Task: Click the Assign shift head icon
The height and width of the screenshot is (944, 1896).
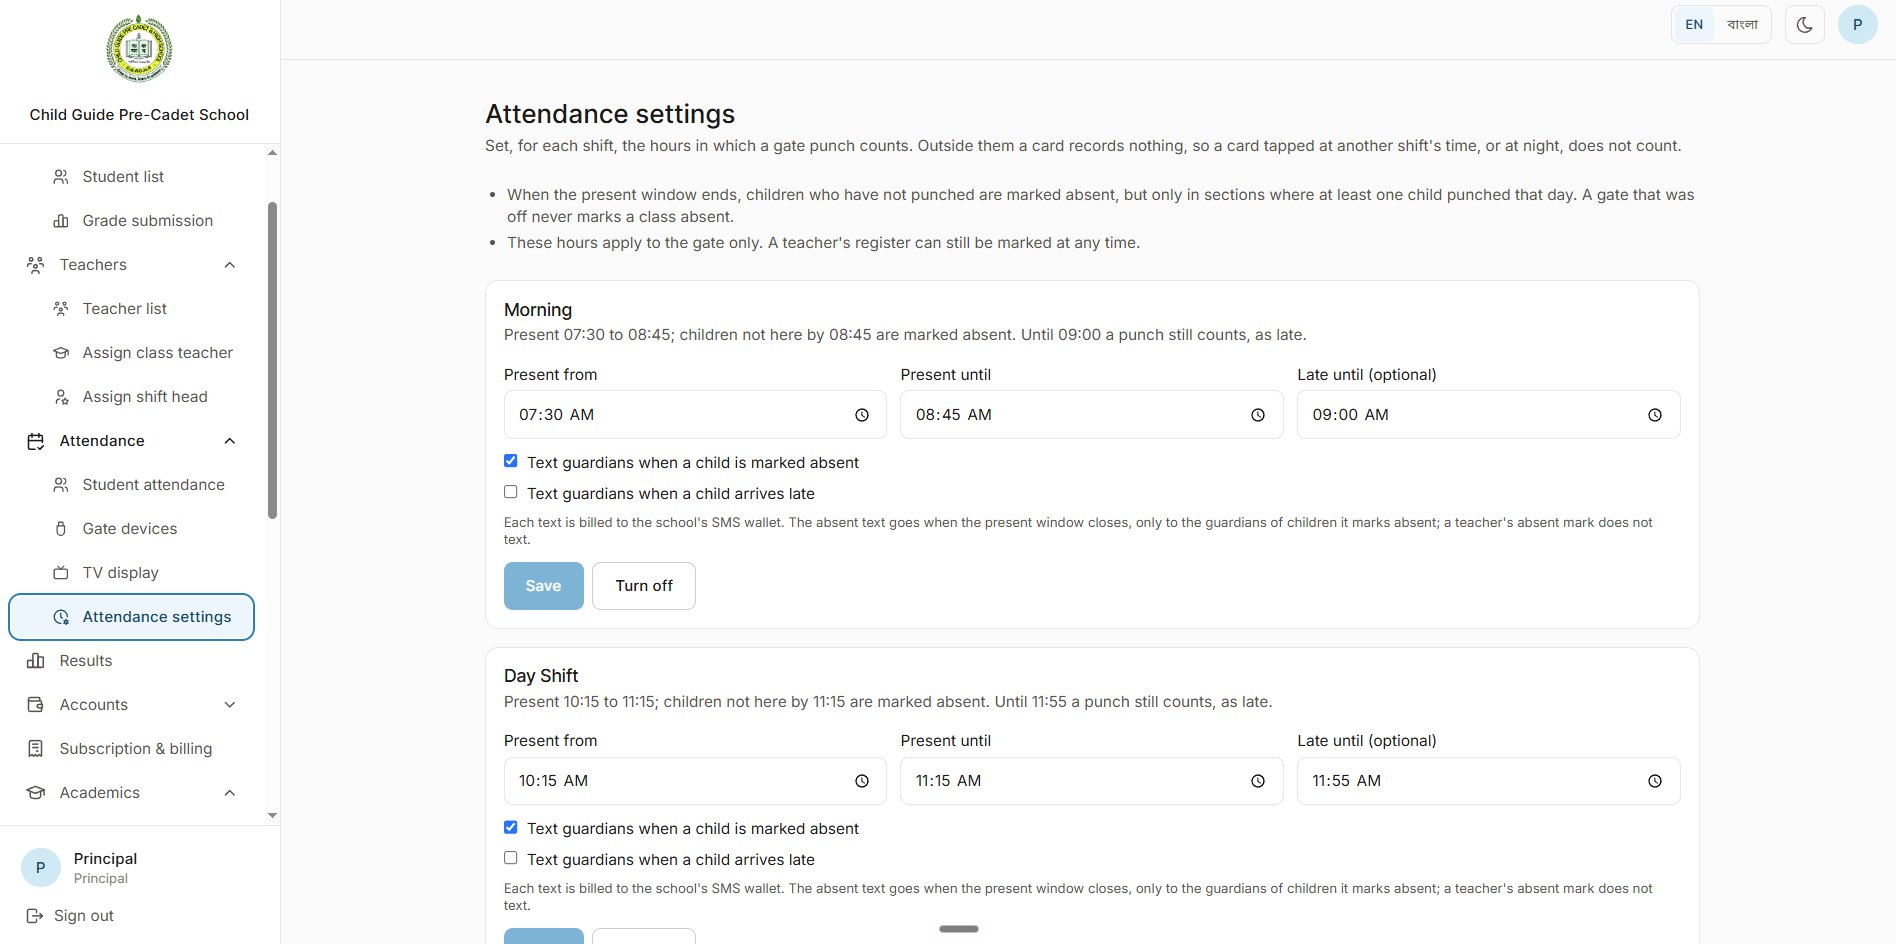Action: (x=61, y=397)
